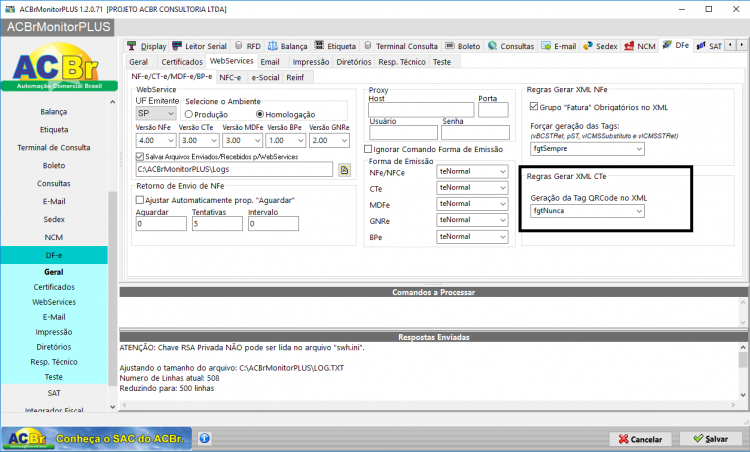Open MDFe Forma de Emissão dropdown
Viewport: 750px width, 452px height.
(472, 204)
